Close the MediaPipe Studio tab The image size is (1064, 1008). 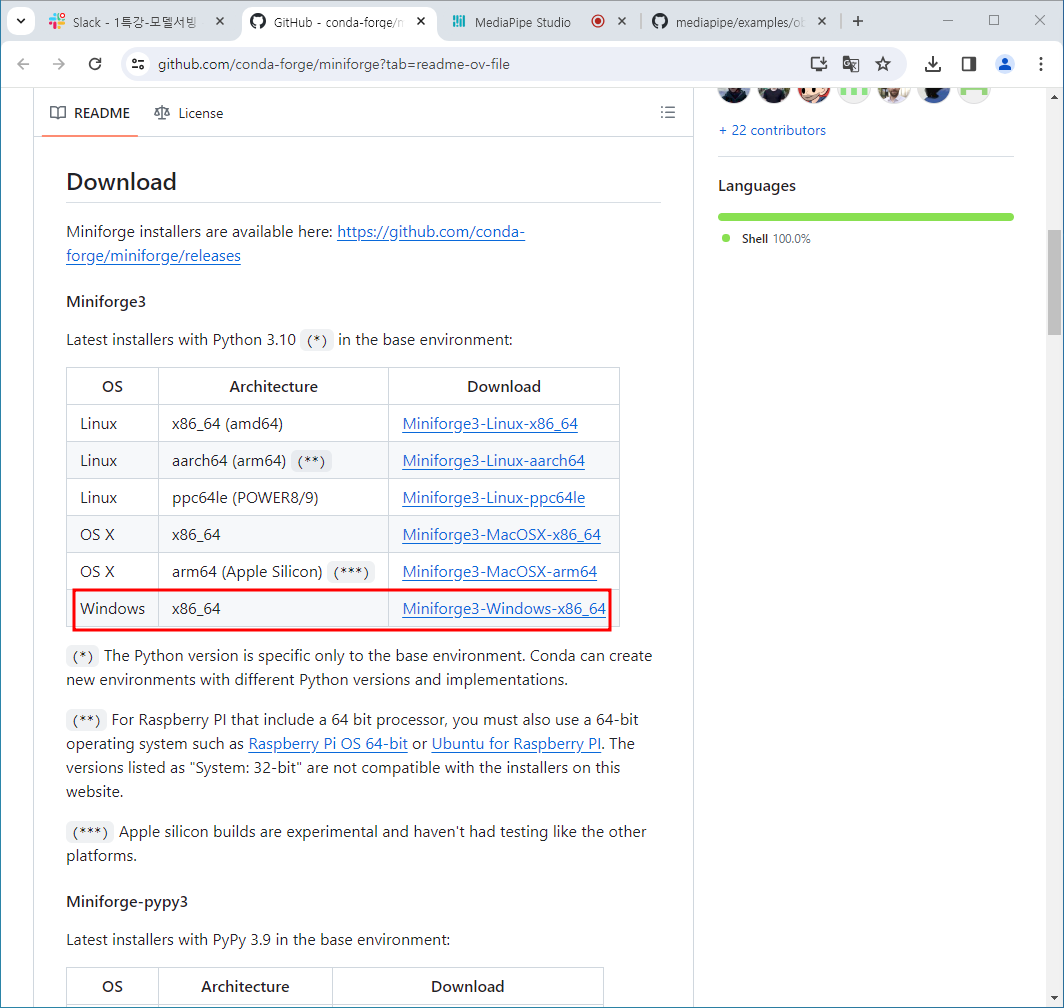622,22
